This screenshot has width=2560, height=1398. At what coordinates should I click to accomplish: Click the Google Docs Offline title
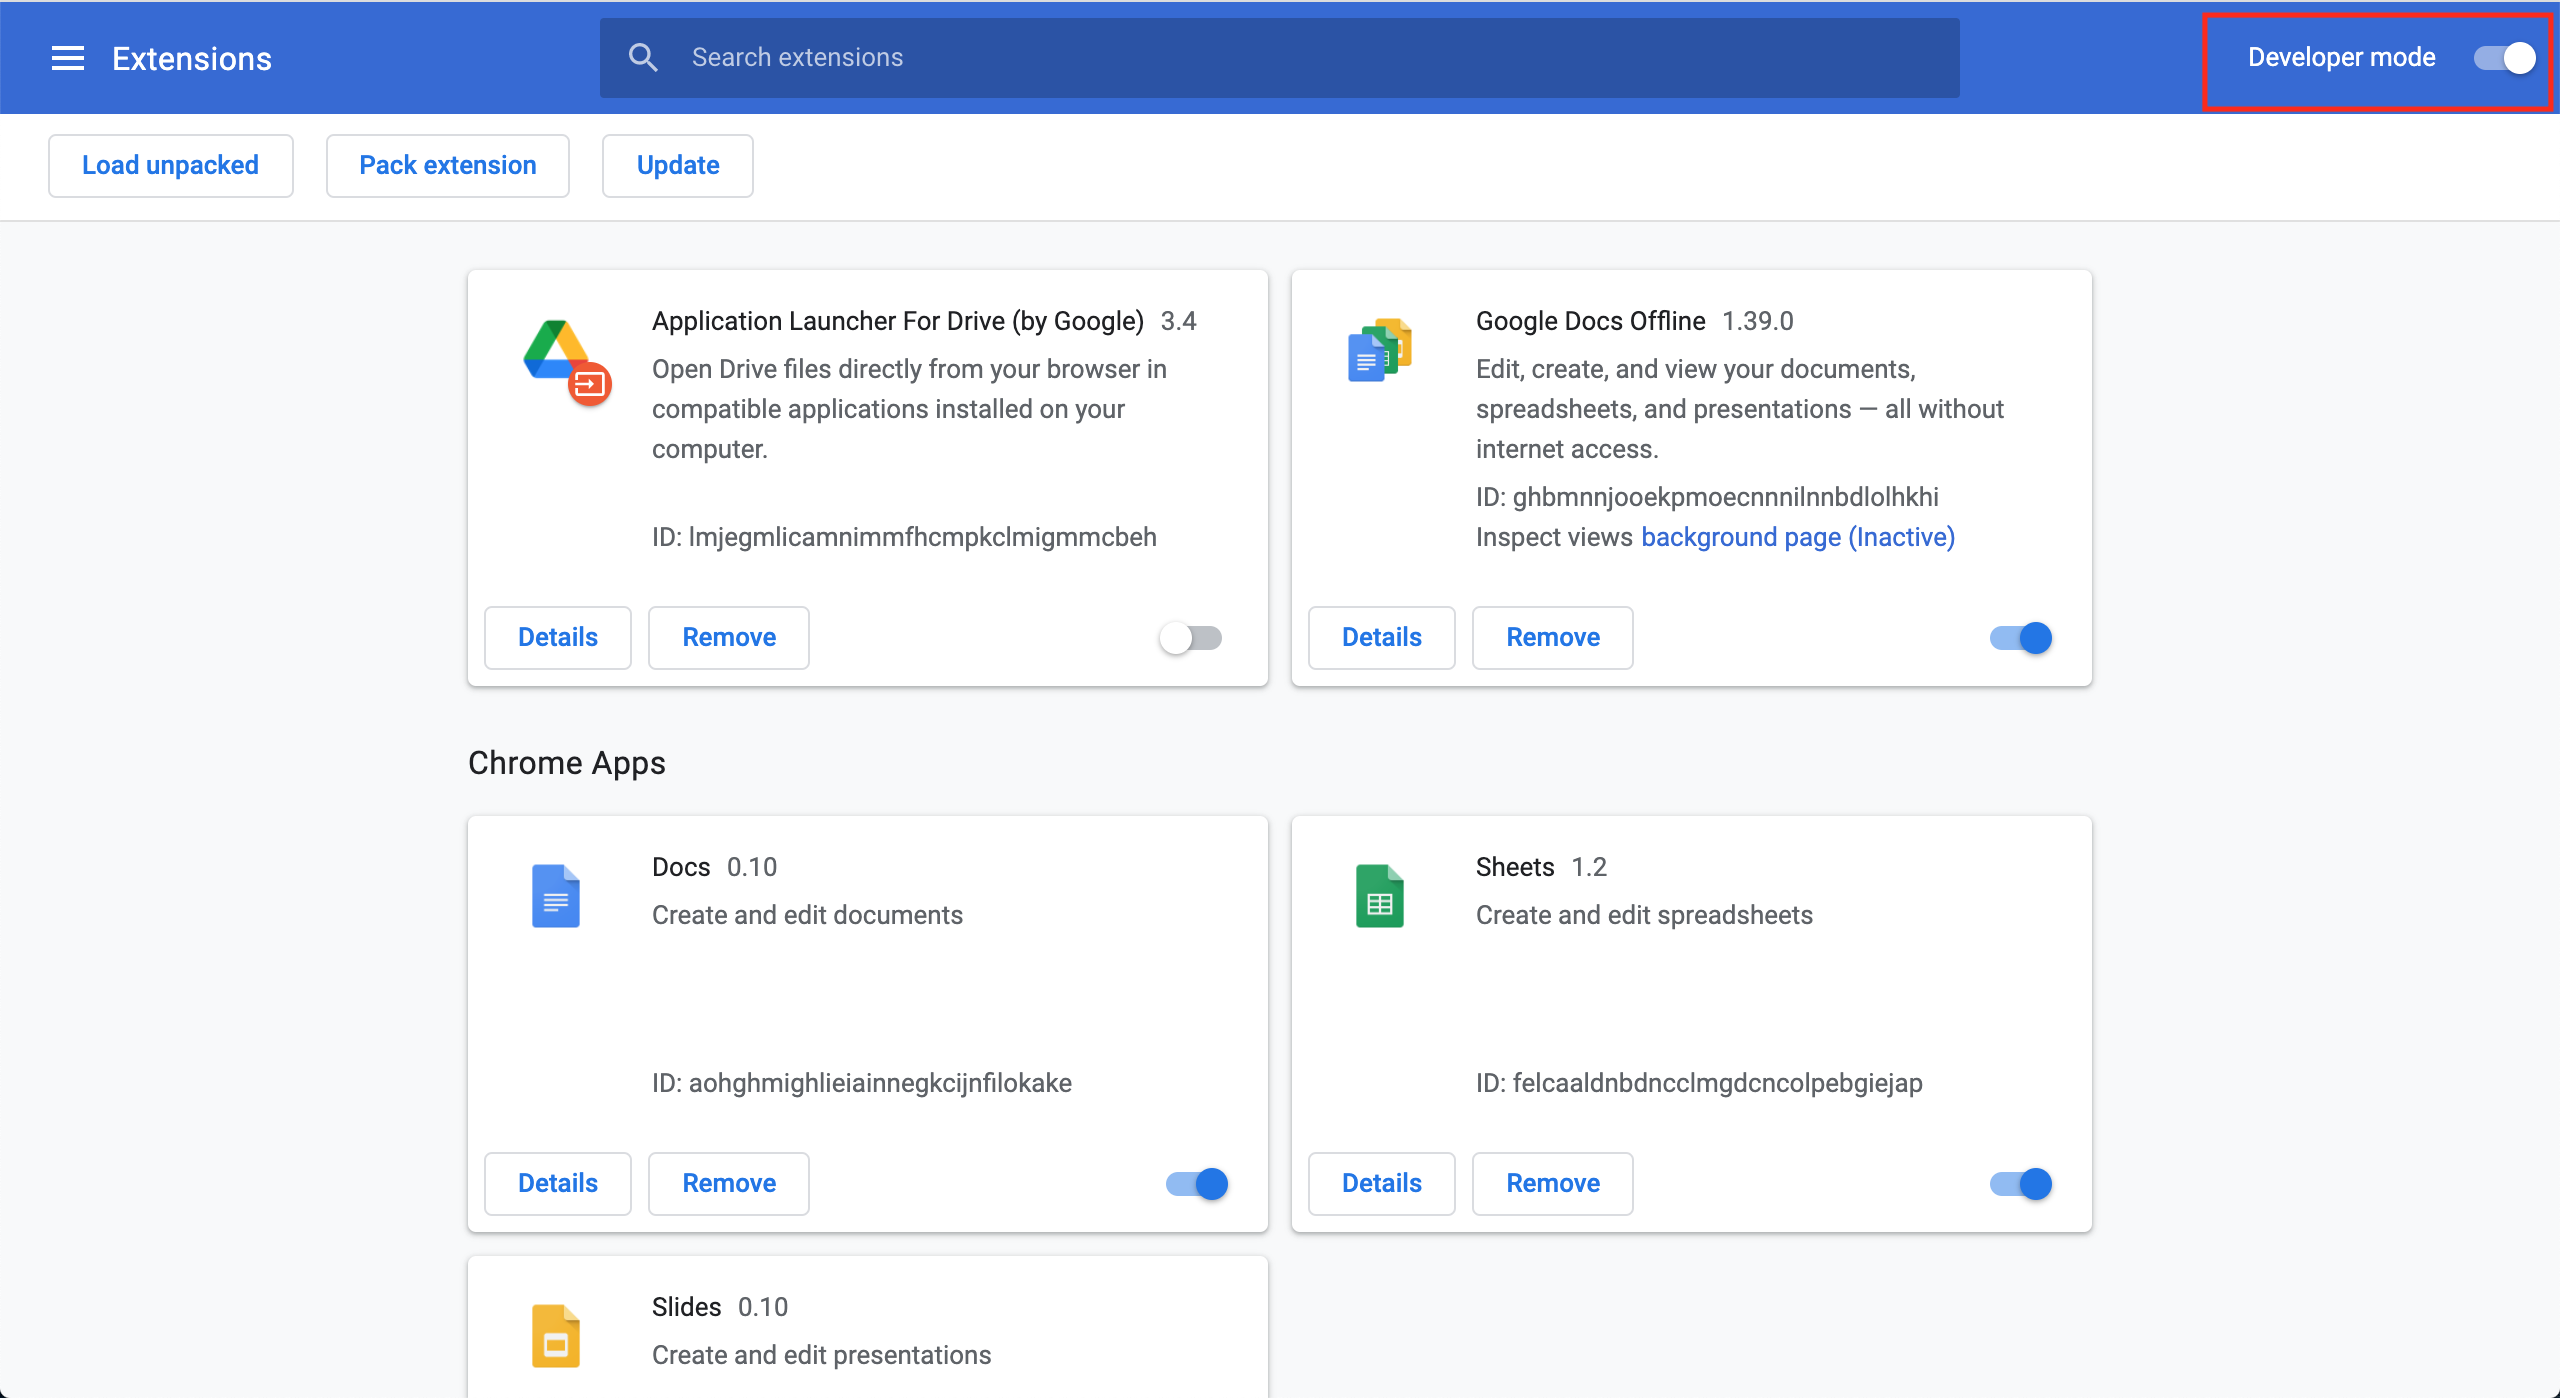1591,321
